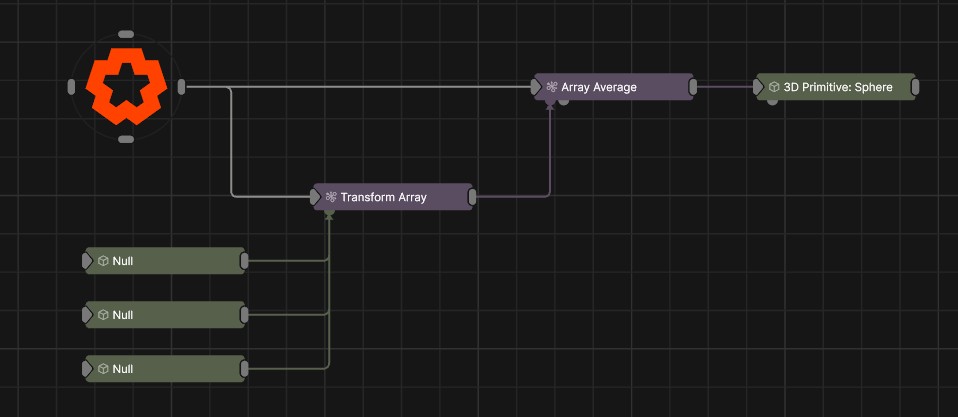Click the root node's right output port
958x417 pixels.
coord(181,87)
